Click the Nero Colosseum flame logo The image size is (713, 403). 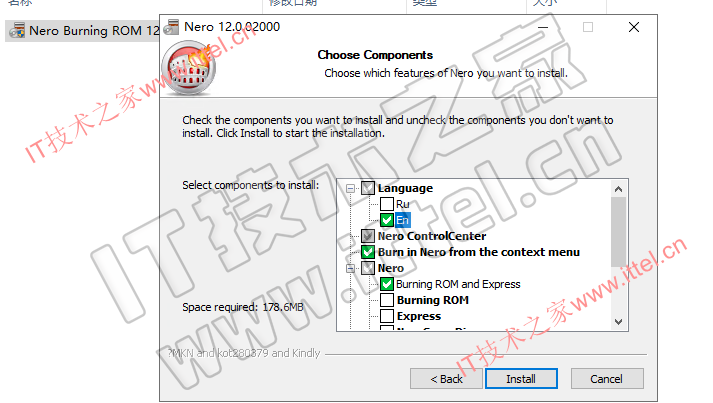click(x=189, y=68)
